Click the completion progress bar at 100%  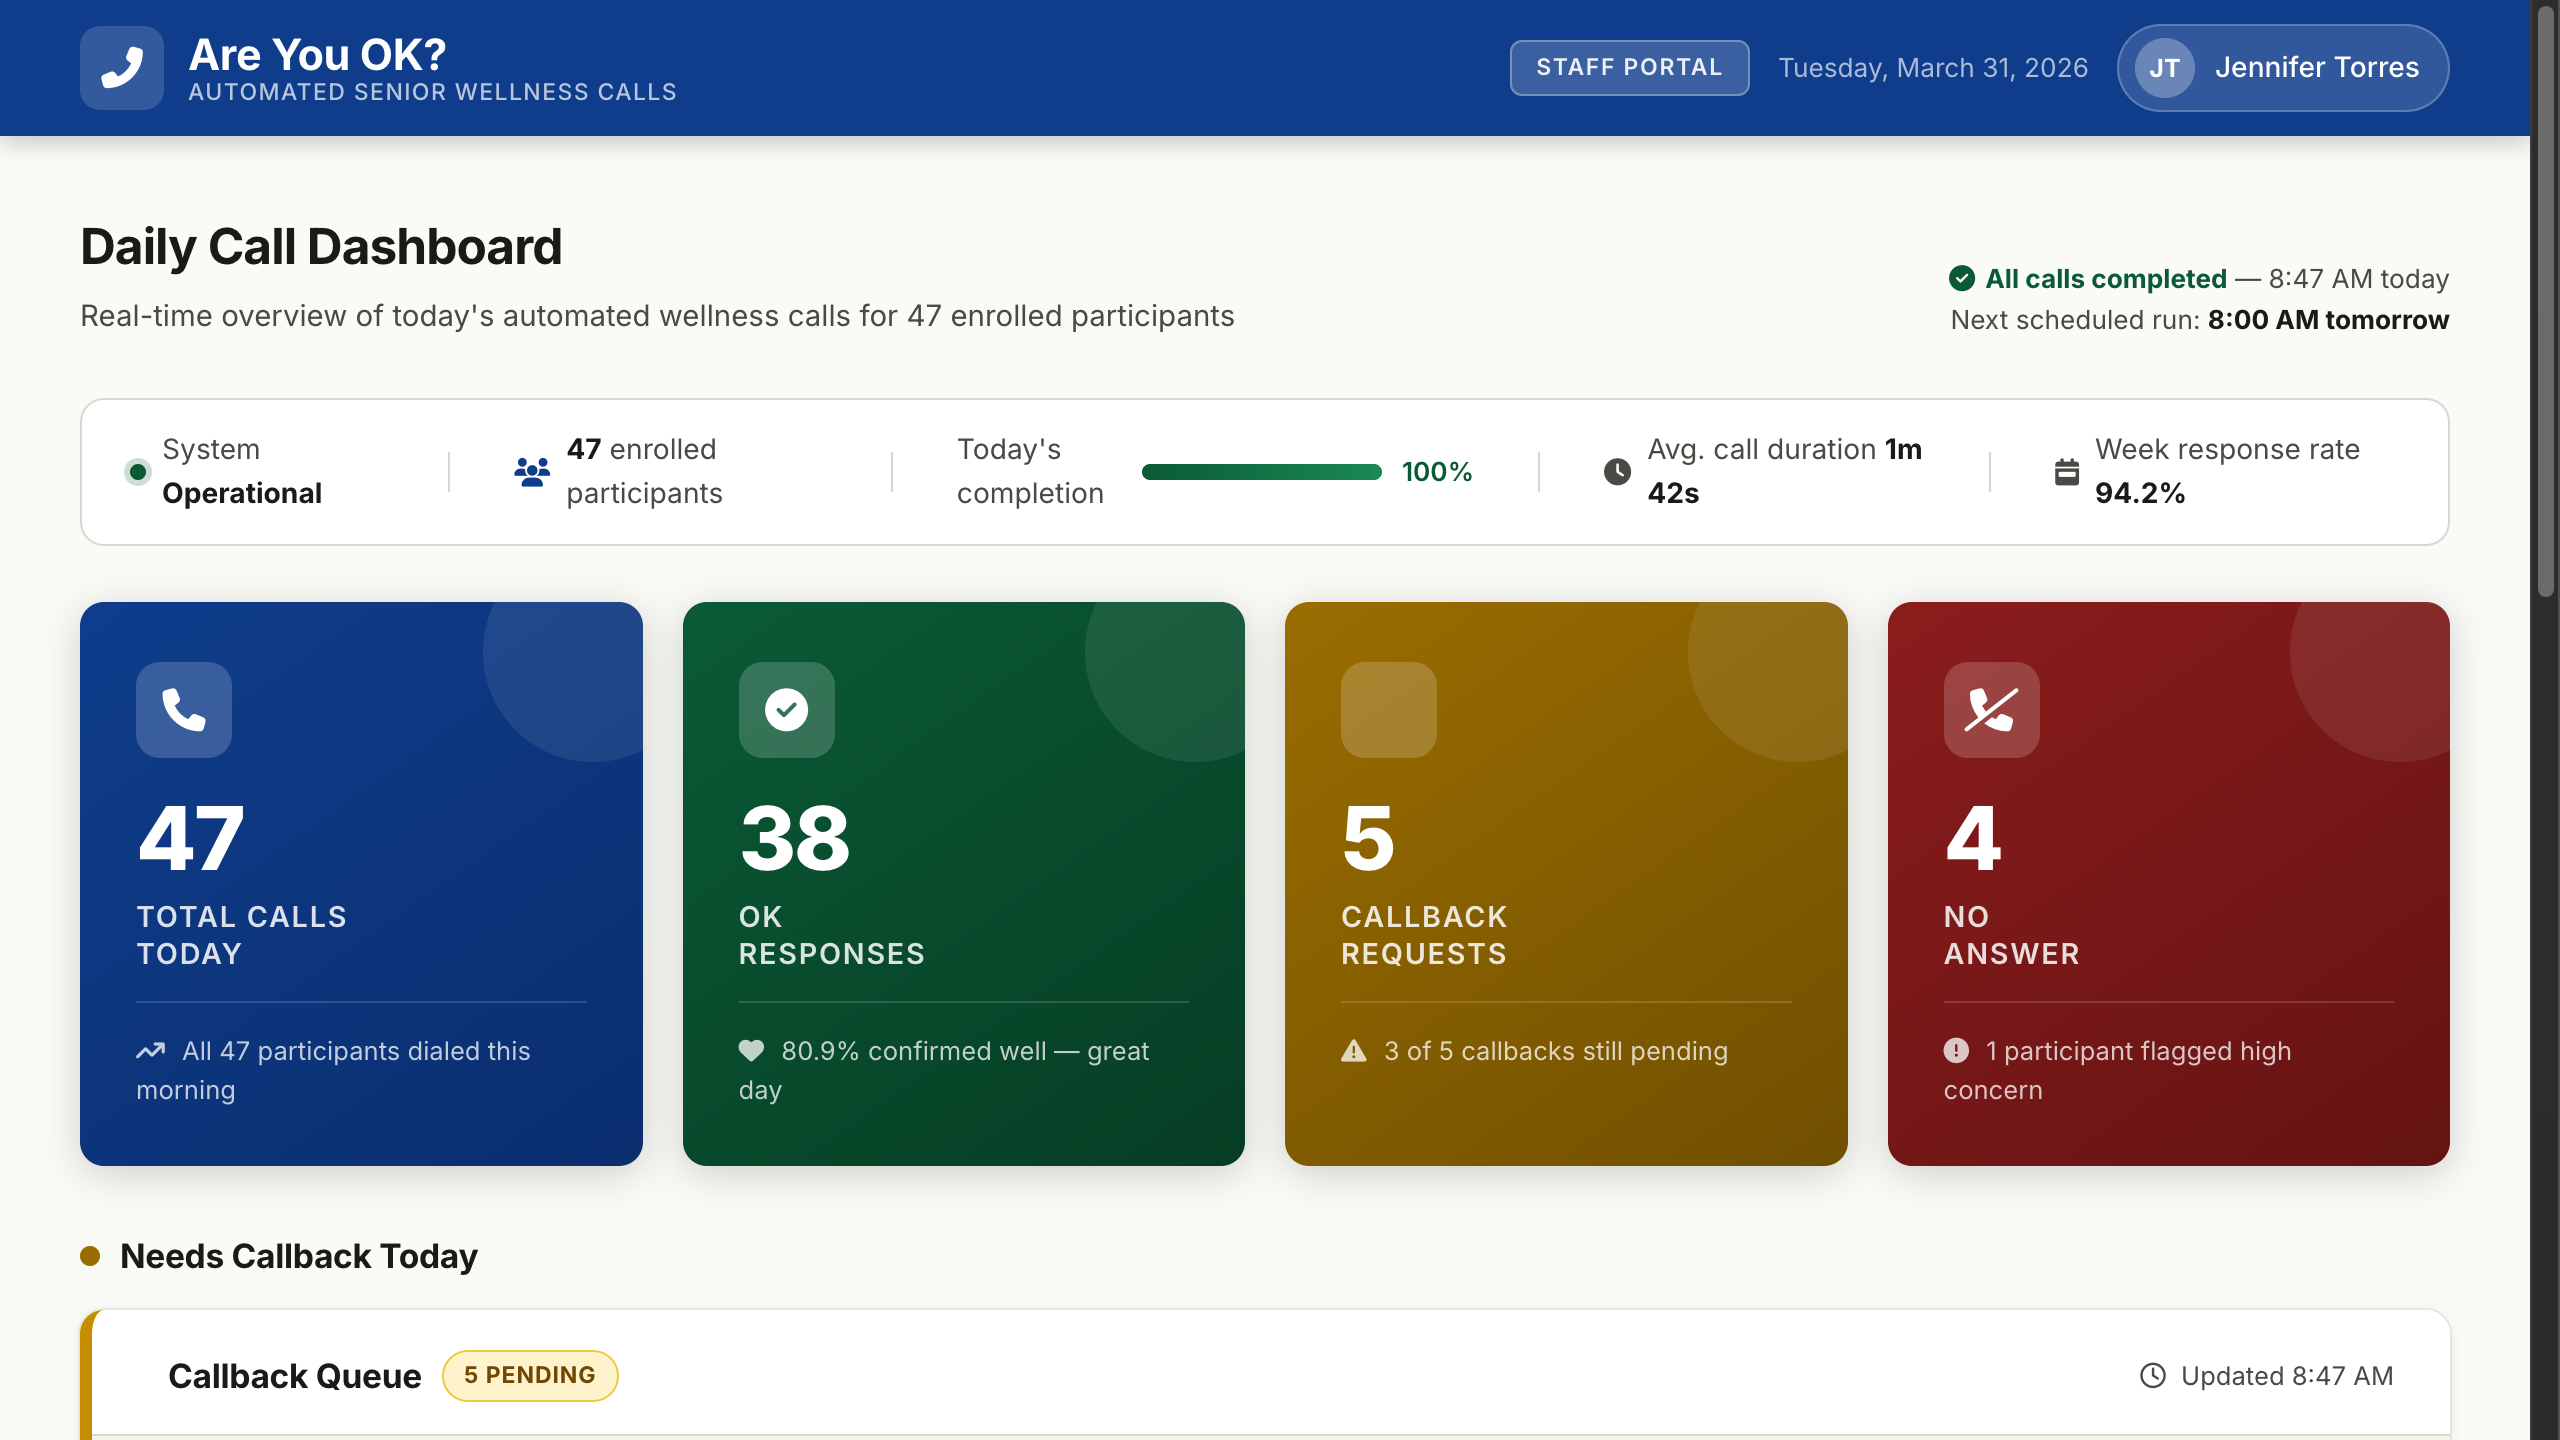coord(1262,471)
